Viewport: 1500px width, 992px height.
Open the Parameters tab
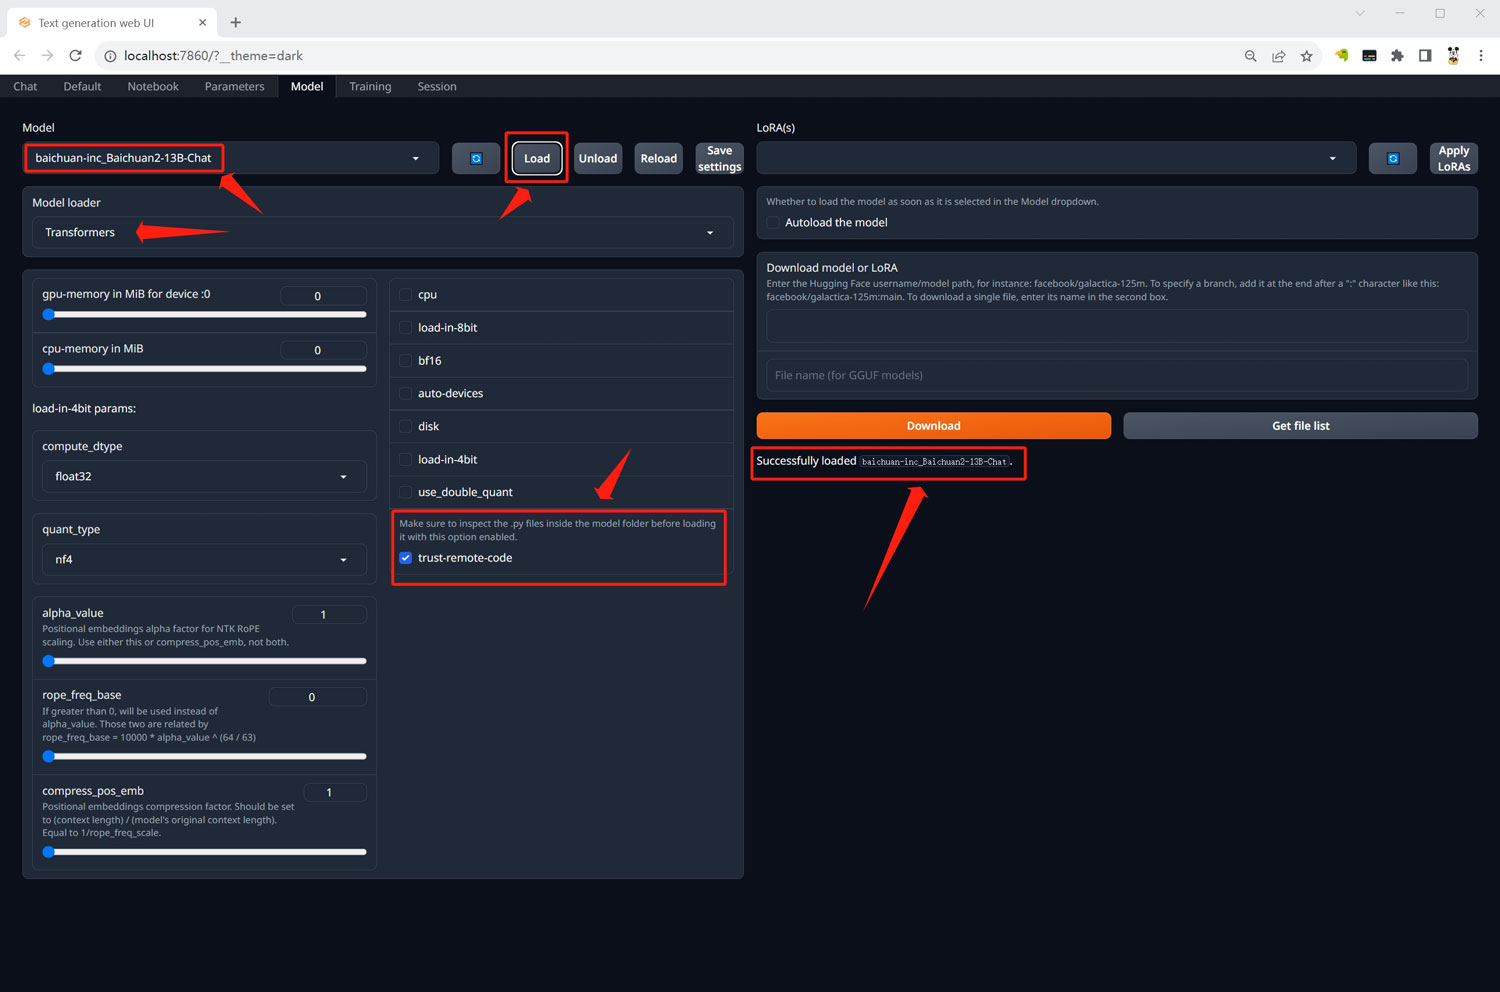coord(234,87)
